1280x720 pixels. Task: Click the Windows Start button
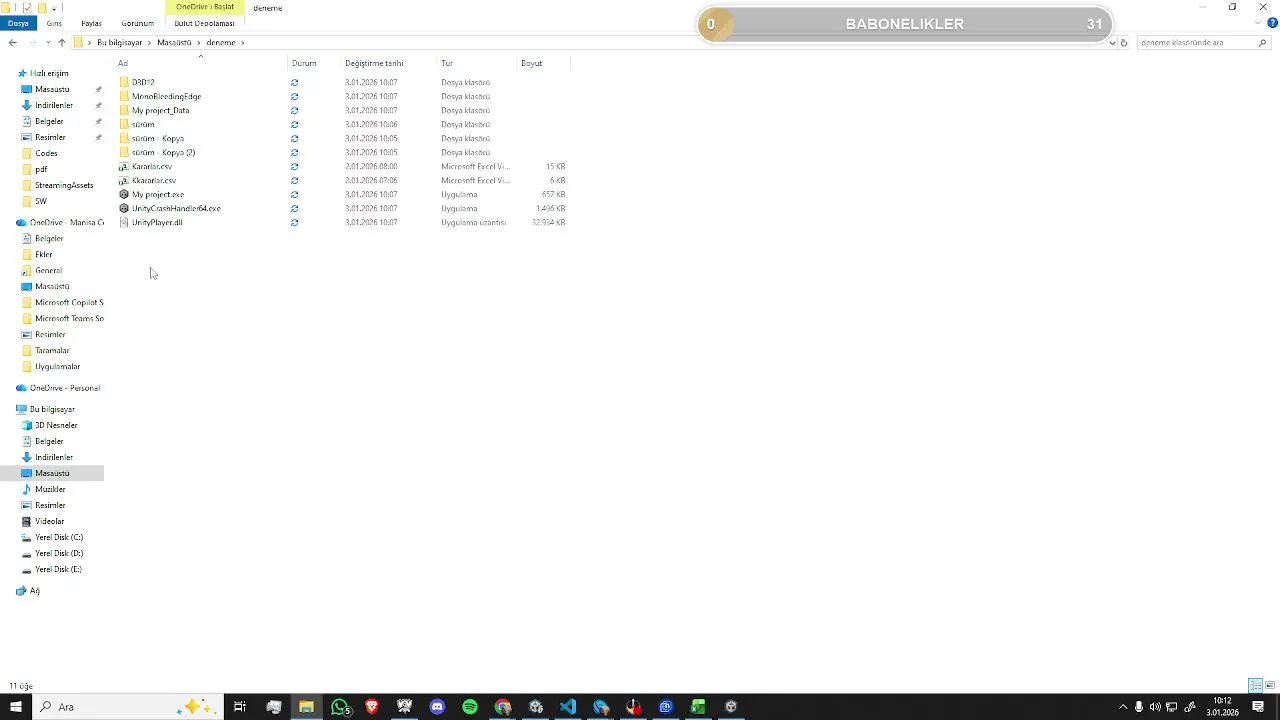click(x=16, y=707)
